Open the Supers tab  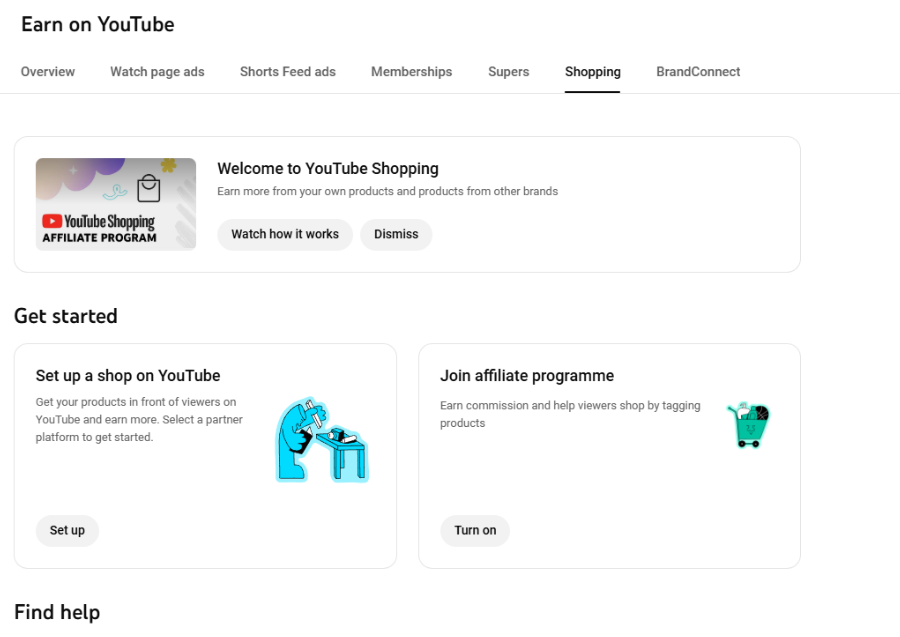(509, 72)
